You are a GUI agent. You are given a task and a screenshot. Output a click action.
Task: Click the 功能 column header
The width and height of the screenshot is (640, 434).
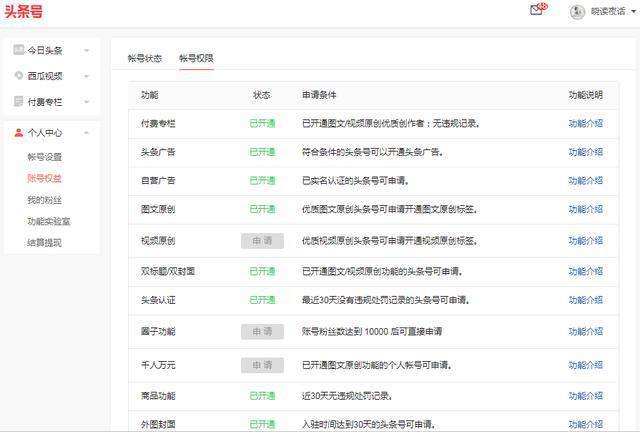coord(149,95)
